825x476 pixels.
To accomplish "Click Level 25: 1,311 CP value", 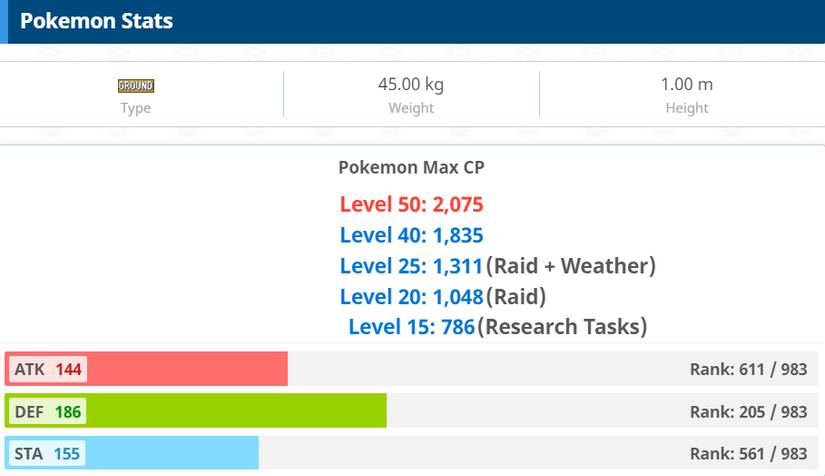I will pos(411,266).
